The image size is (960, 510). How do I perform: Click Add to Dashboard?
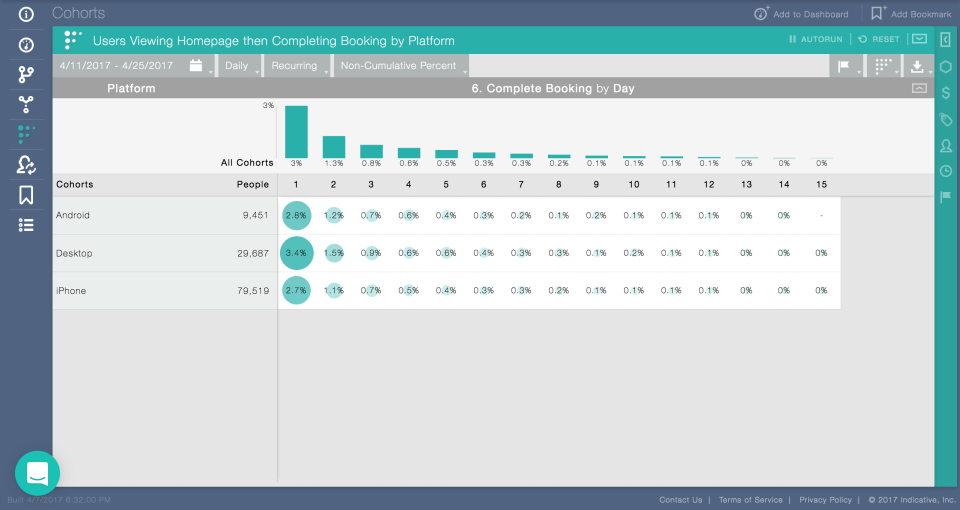[801, 13]
